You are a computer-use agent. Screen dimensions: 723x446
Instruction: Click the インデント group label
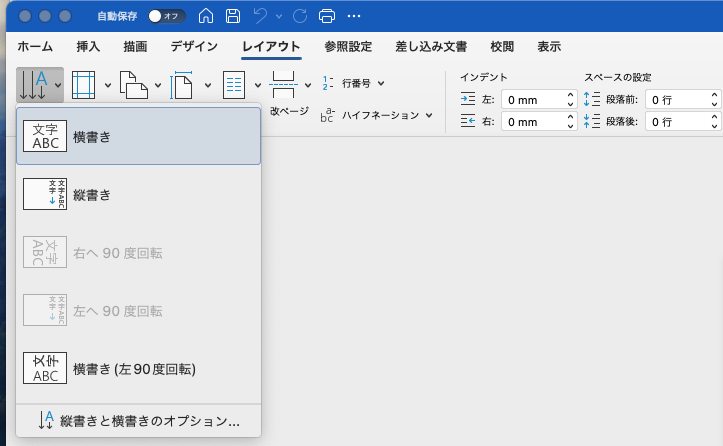[483, 77]
